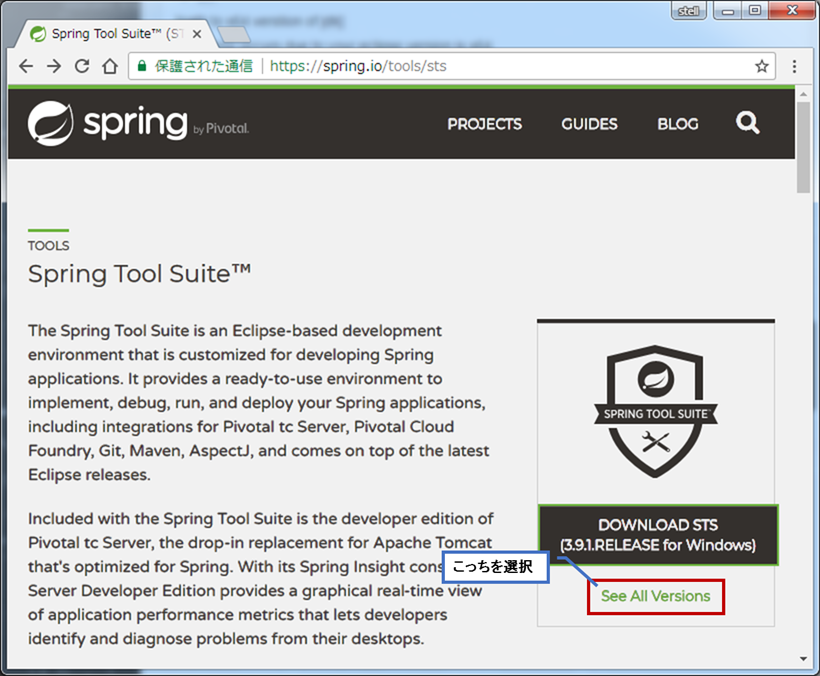Open the GUIDES menu item
820x676 pixels.
[589, 124]
